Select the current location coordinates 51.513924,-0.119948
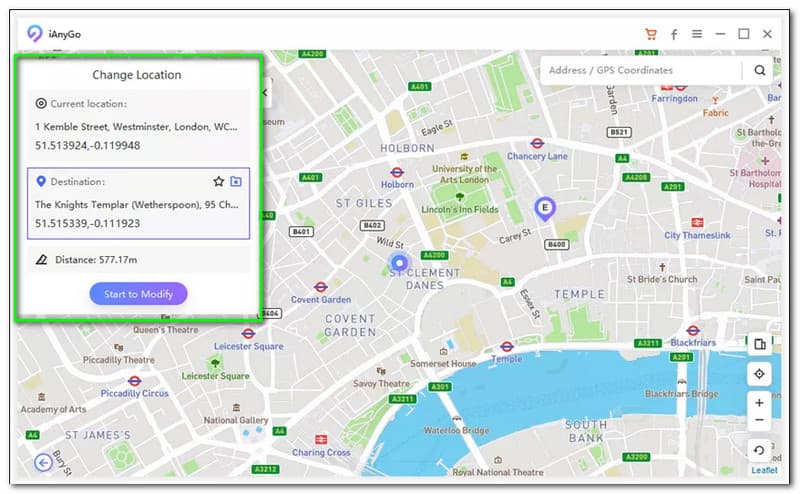Image resolution: width=800 pixels, height=494 pixels. (87, 145)
